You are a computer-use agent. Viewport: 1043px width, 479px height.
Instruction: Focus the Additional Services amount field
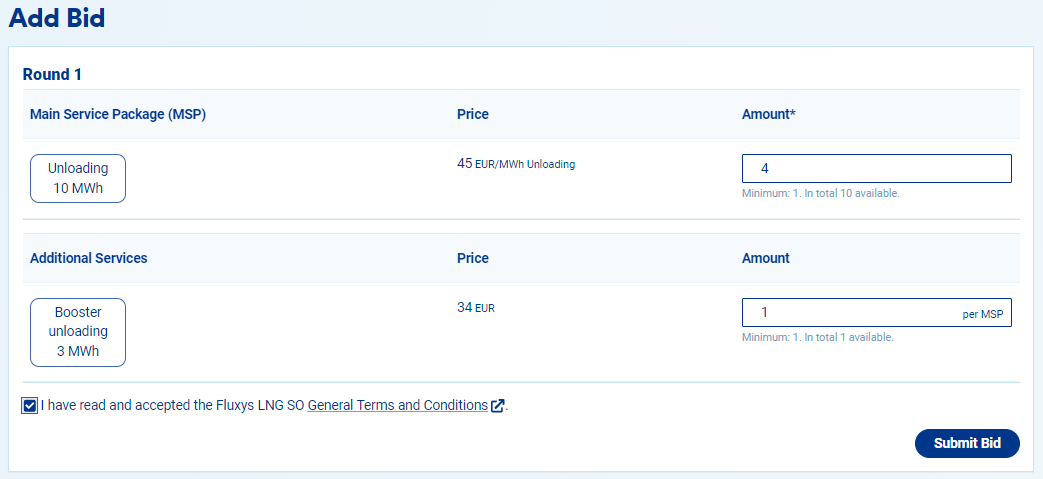pyautogui.click(x=850, y=313)
